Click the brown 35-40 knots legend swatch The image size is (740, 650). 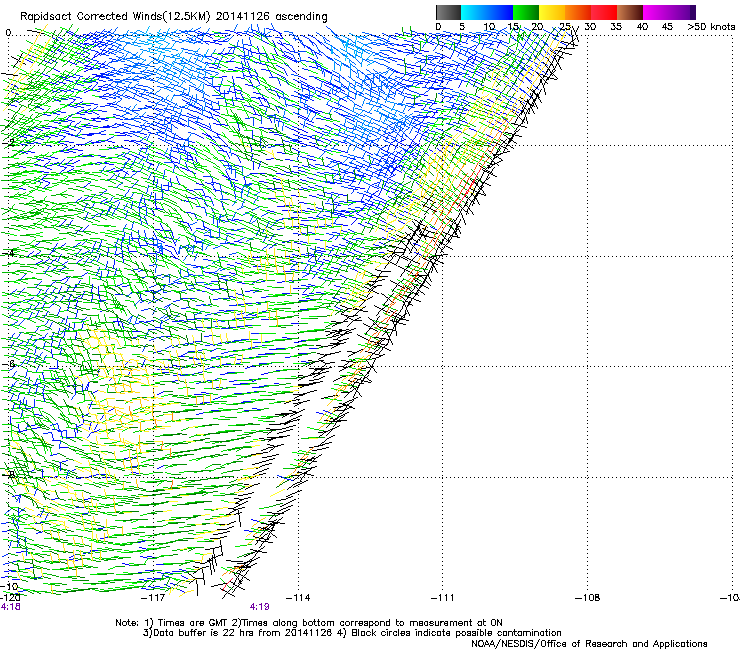point(630,12)
